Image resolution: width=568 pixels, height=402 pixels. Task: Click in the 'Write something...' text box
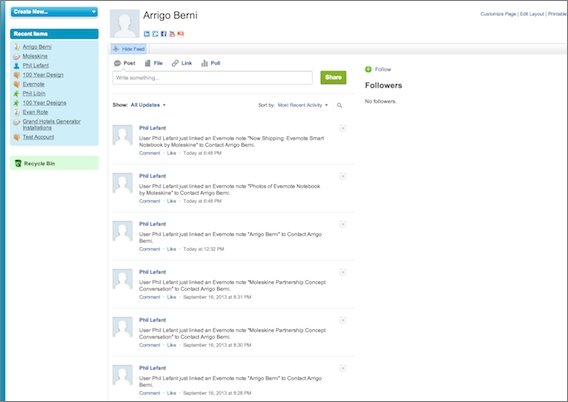(213, 78)
